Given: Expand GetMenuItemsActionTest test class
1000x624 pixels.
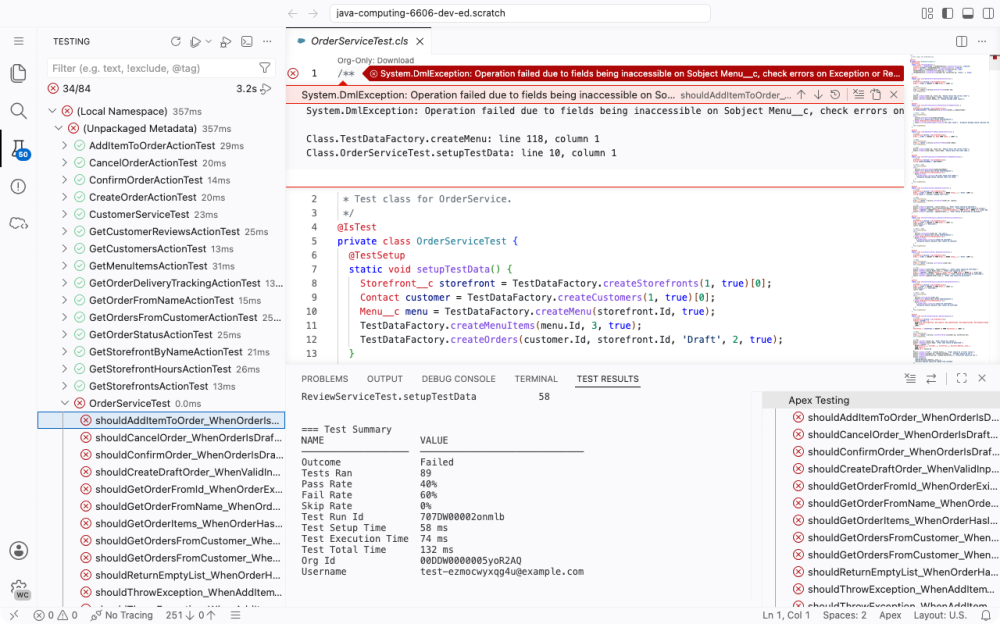Looking at the screenshot, I should coord(64,266).
